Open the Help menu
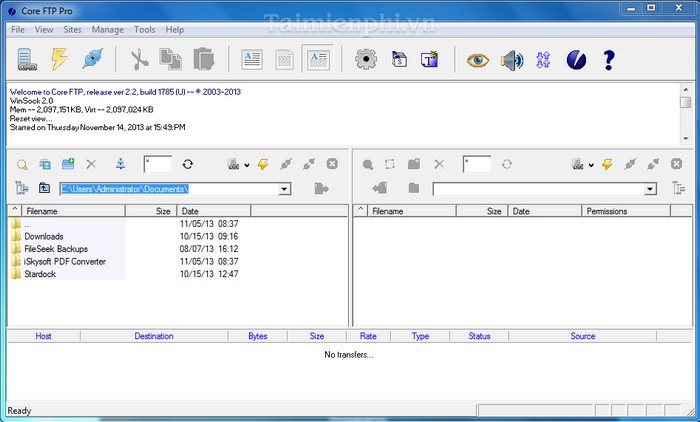Viewport: 700px width, 422px height. [175, 29]
